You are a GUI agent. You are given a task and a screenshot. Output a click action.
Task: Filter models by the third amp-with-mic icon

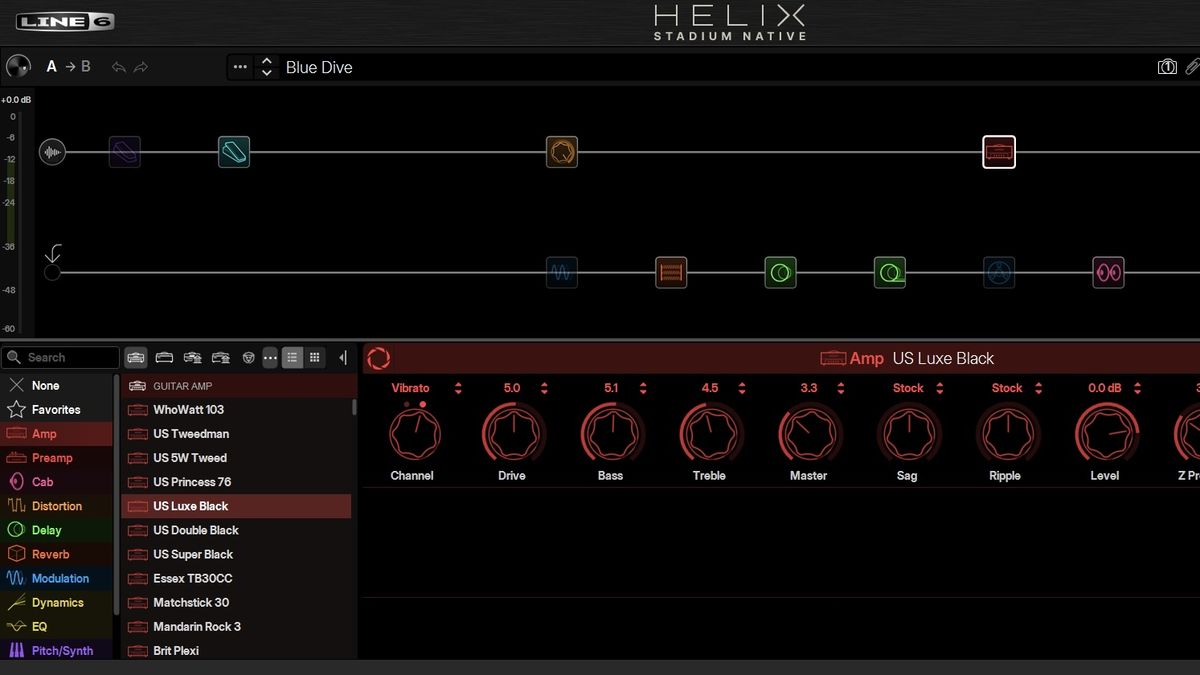(193, 357)
